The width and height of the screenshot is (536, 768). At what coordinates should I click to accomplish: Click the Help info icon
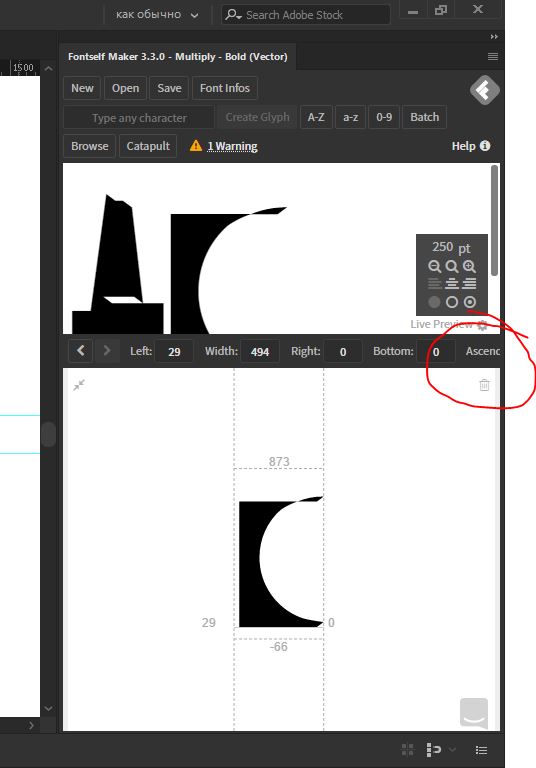pyautogui.click(x=485, y=145)
